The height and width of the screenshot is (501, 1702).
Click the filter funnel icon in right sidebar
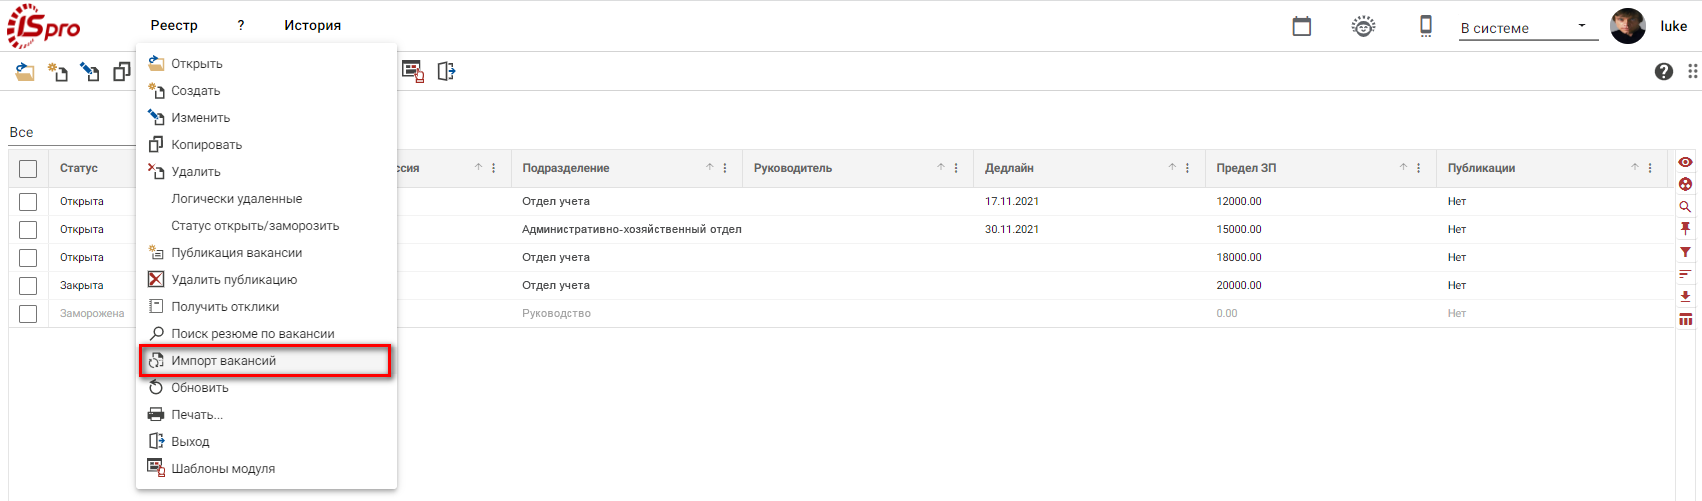[1685, 252]
